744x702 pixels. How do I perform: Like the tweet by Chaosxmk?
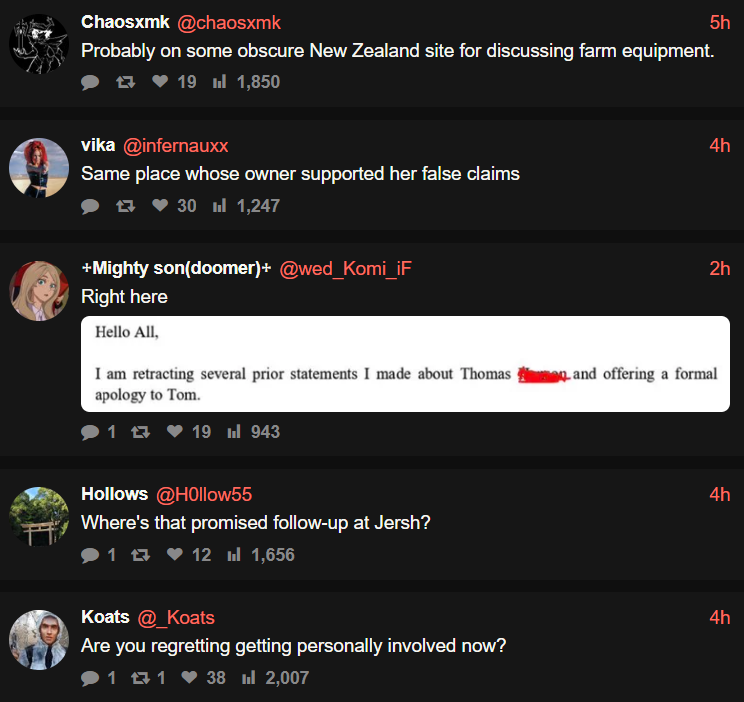tap(160, 82)
